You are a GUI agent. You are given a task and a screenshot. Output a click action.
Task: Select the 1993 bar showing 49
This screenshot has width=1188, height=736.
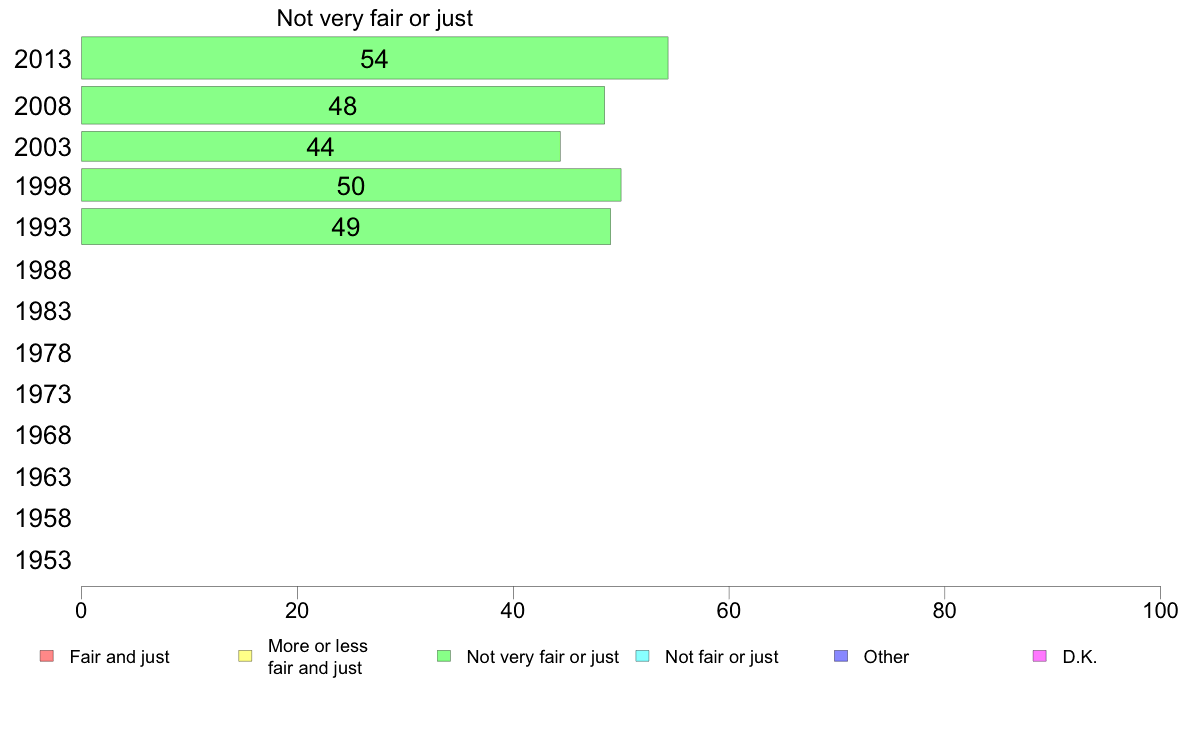pos(345,227)
